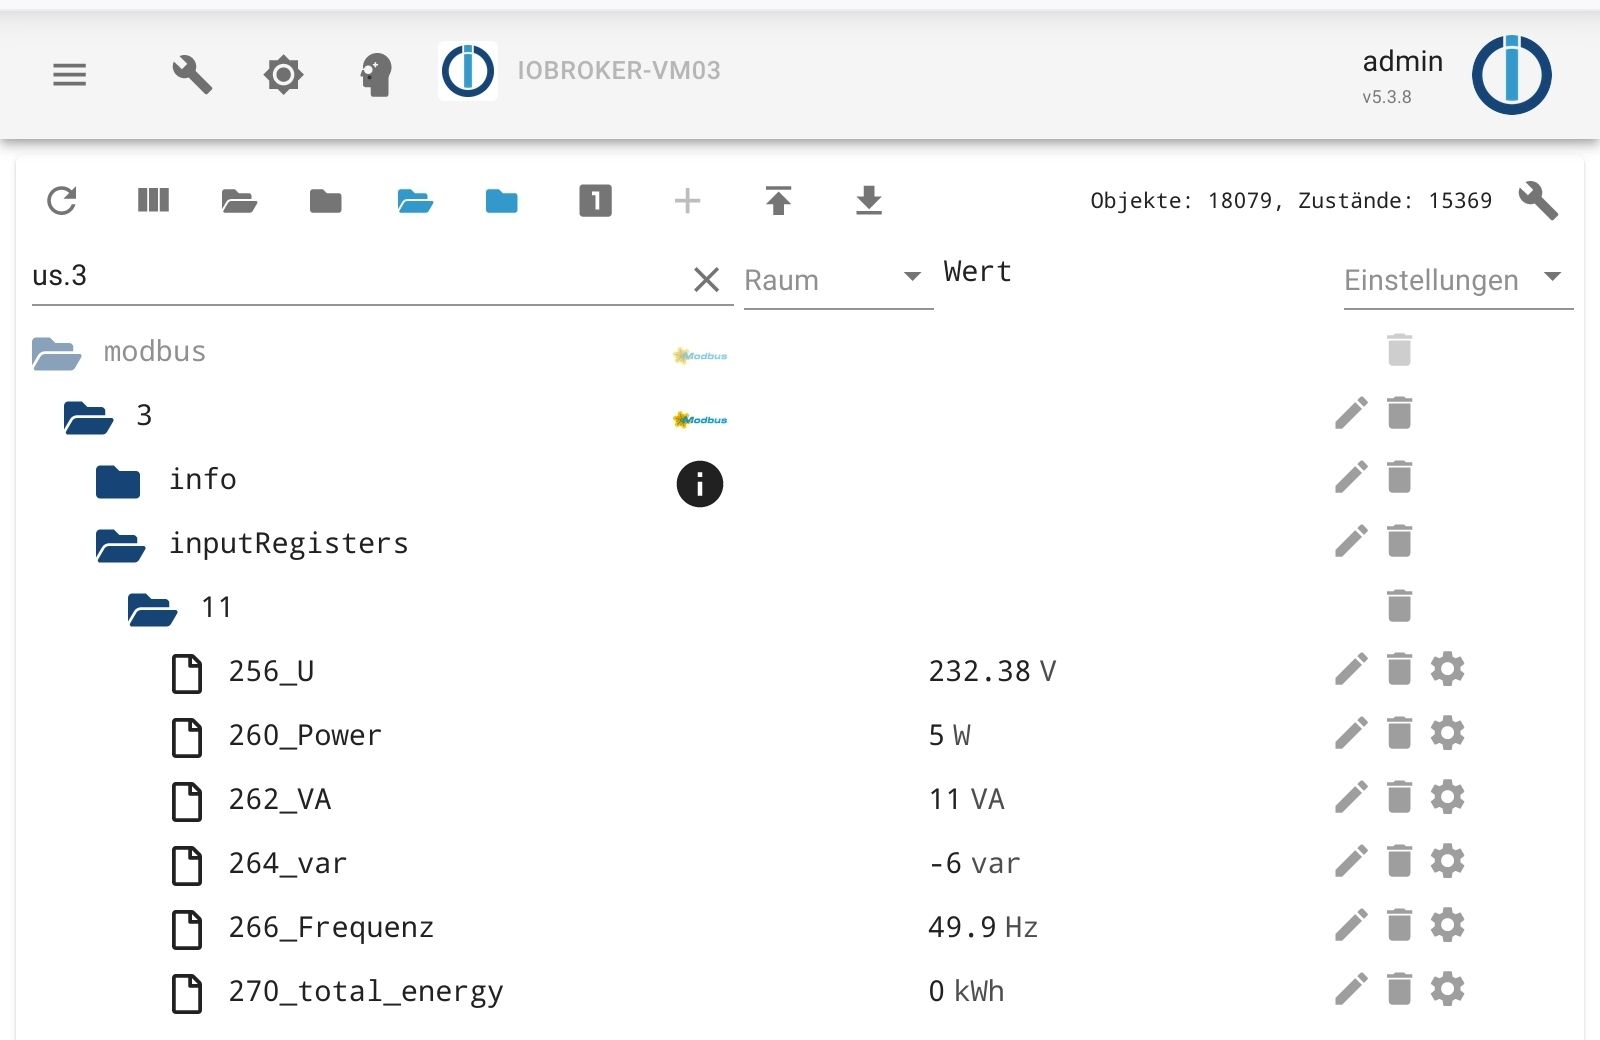Delete the 262_VA object

1399,797
